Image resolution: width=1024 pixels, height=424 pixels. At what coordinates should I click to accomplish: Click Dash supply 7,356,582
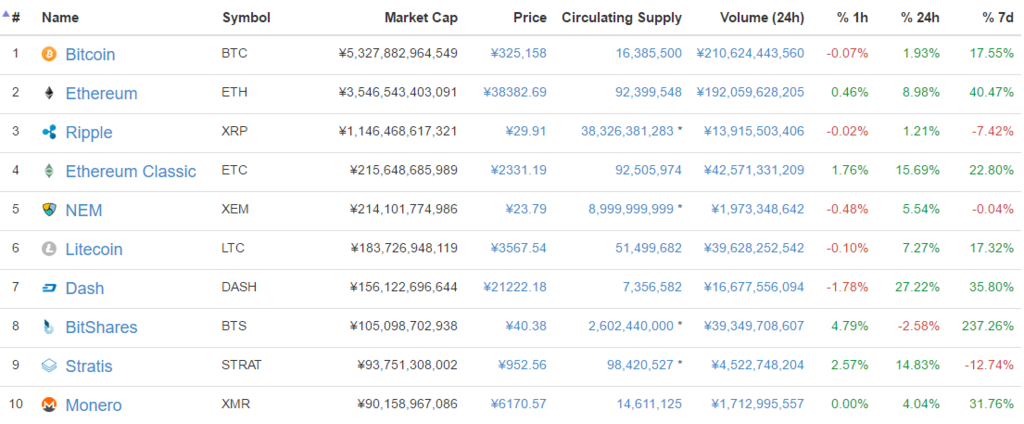[652, 287]
